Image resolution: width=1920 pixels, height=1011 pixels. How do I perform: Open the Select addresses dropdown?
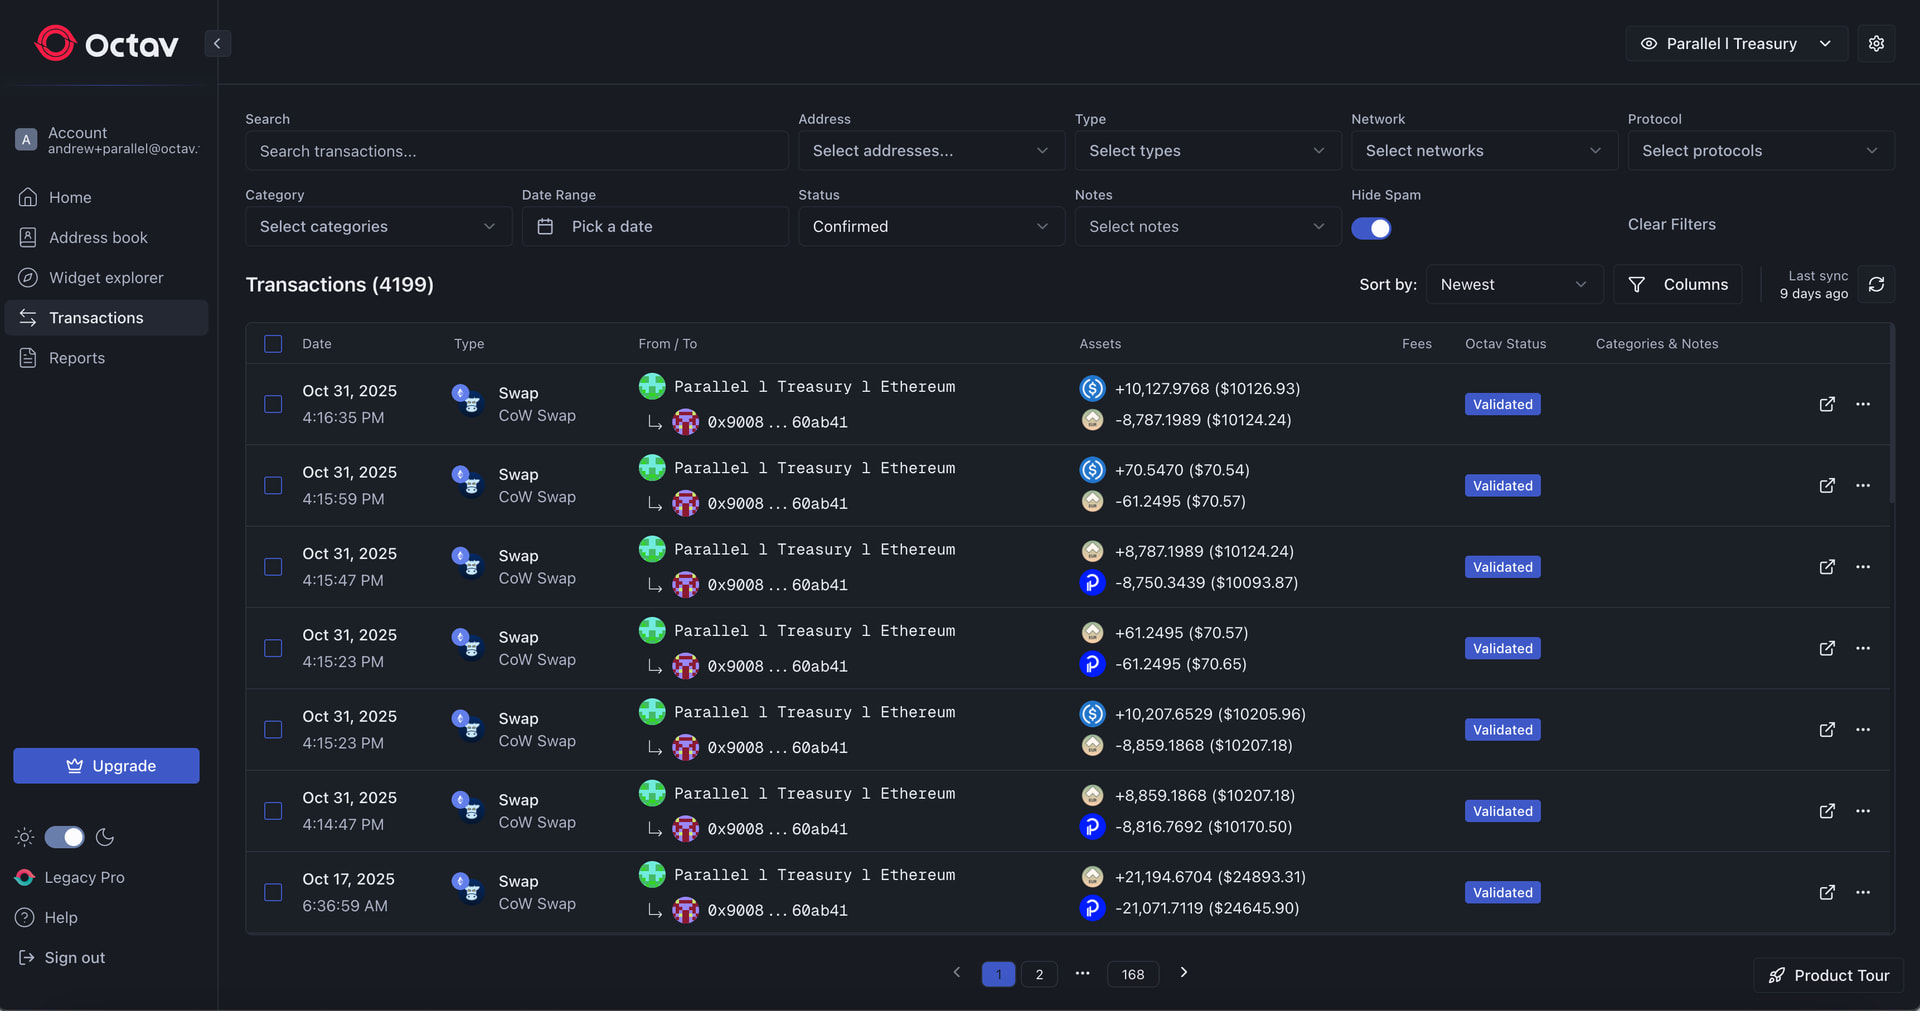(931, 151)
